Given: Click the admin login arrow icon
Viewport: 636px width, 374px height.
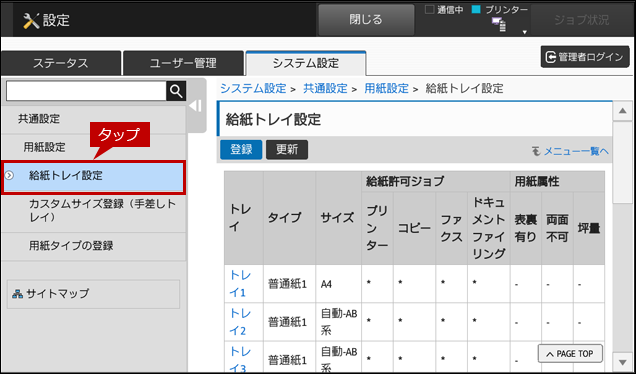Looking at the screenshot, I should point(550,57).
